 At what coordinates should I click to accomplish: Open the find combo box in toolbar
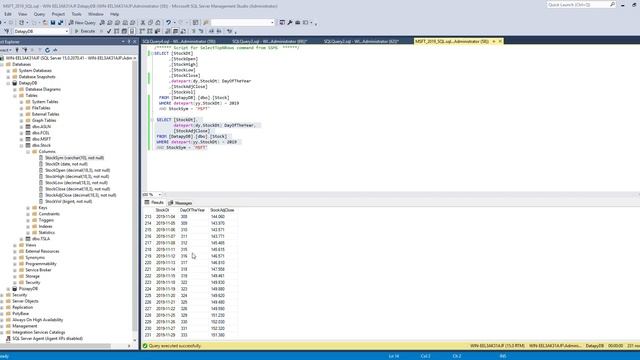pyautogui.click(x=242, y=23)
